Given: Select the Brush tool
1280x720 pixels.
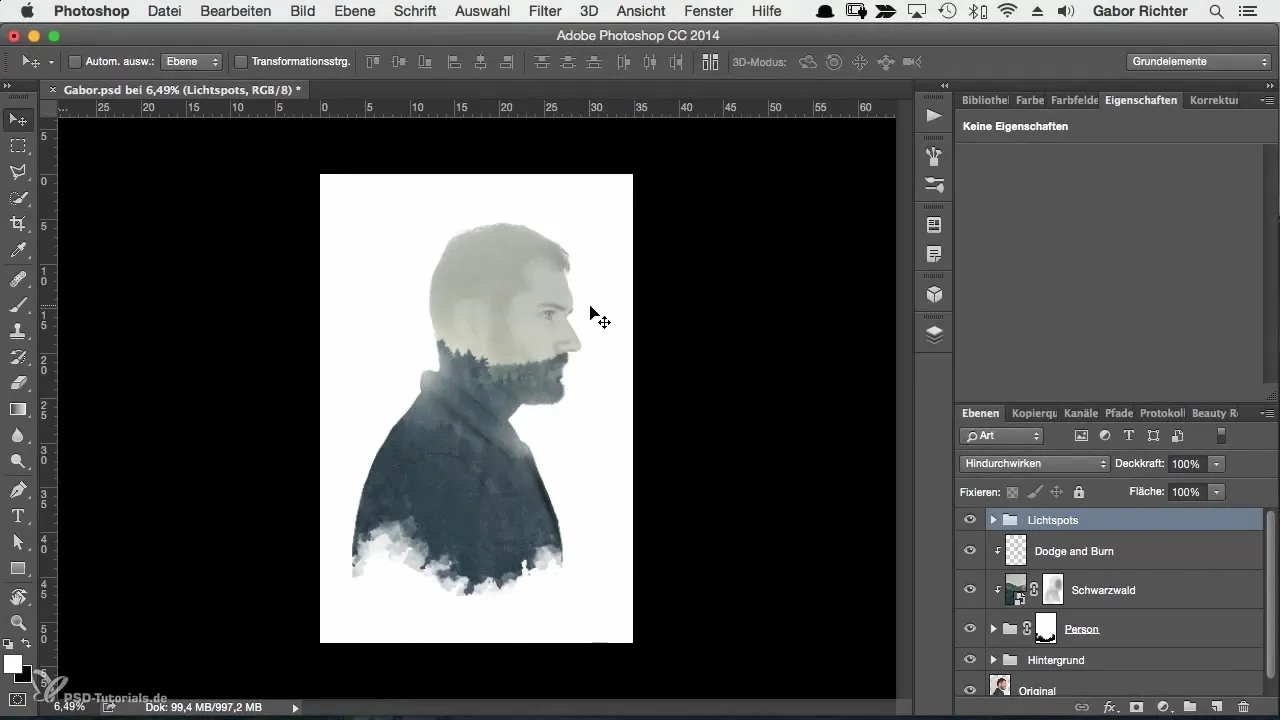Looking at the screenshot, I should pyautogui.click(x=18, y=305).
